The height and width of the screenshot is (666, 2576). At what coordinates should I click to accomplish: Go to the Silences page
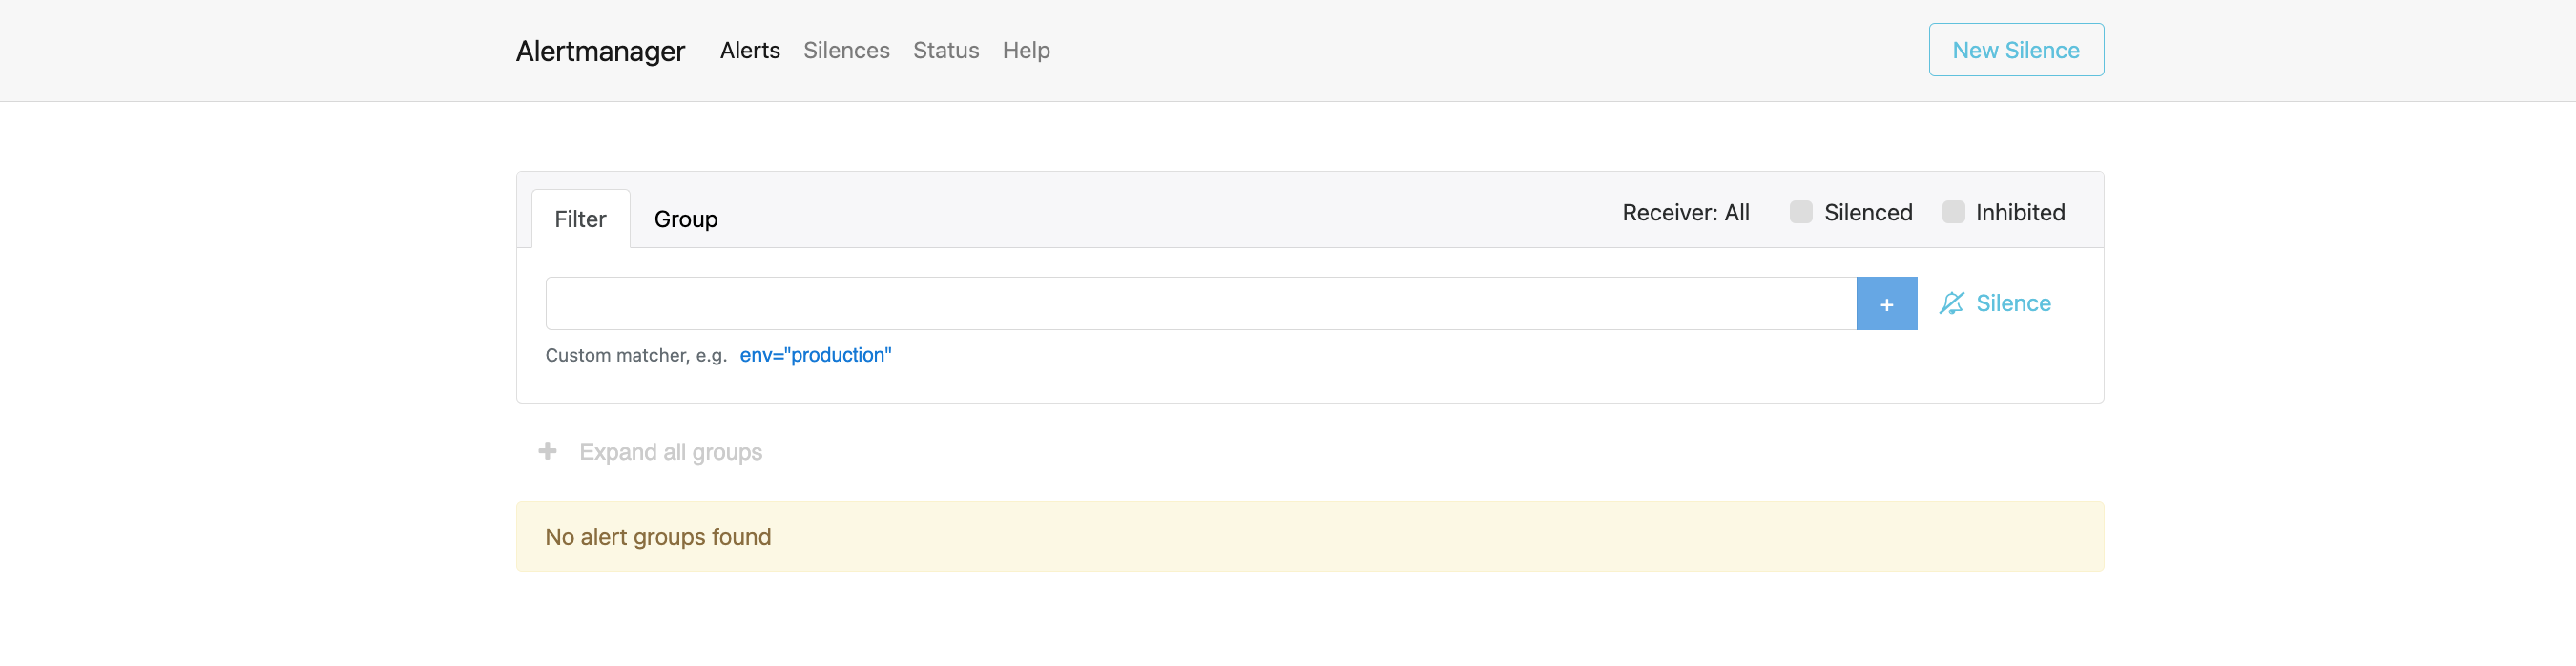tap(846, 50)
